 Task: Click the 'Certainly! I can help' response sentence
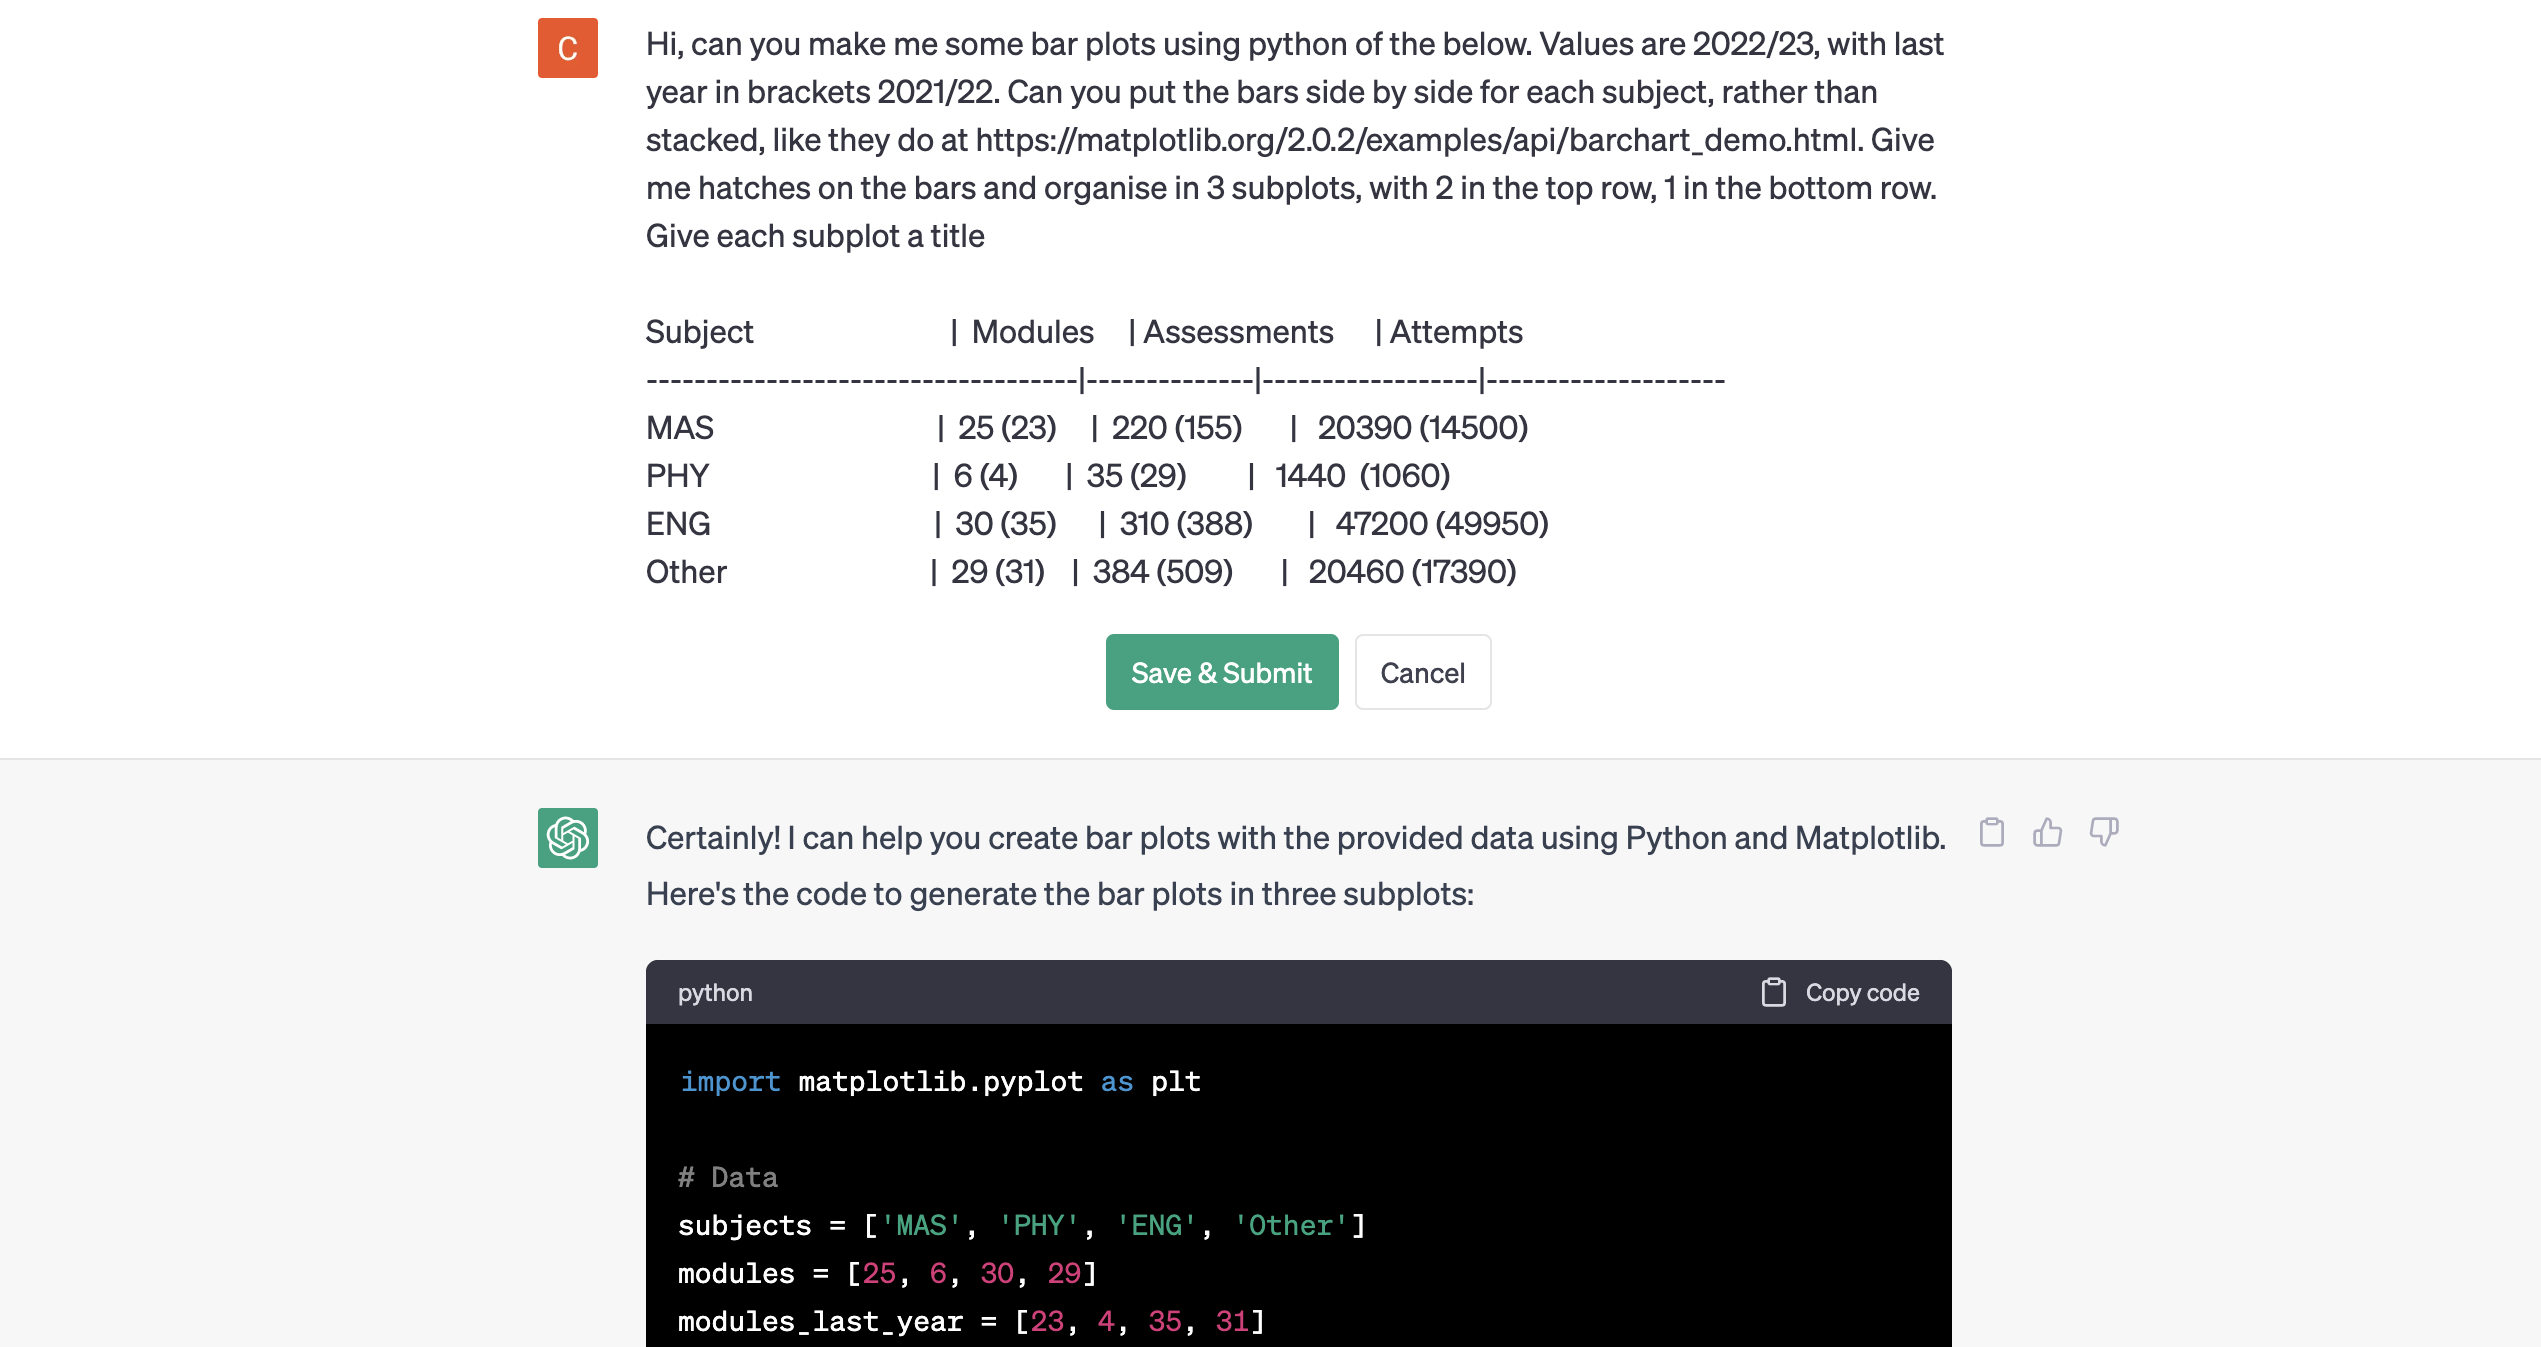pyautogui.click(x=1295, y=838)
